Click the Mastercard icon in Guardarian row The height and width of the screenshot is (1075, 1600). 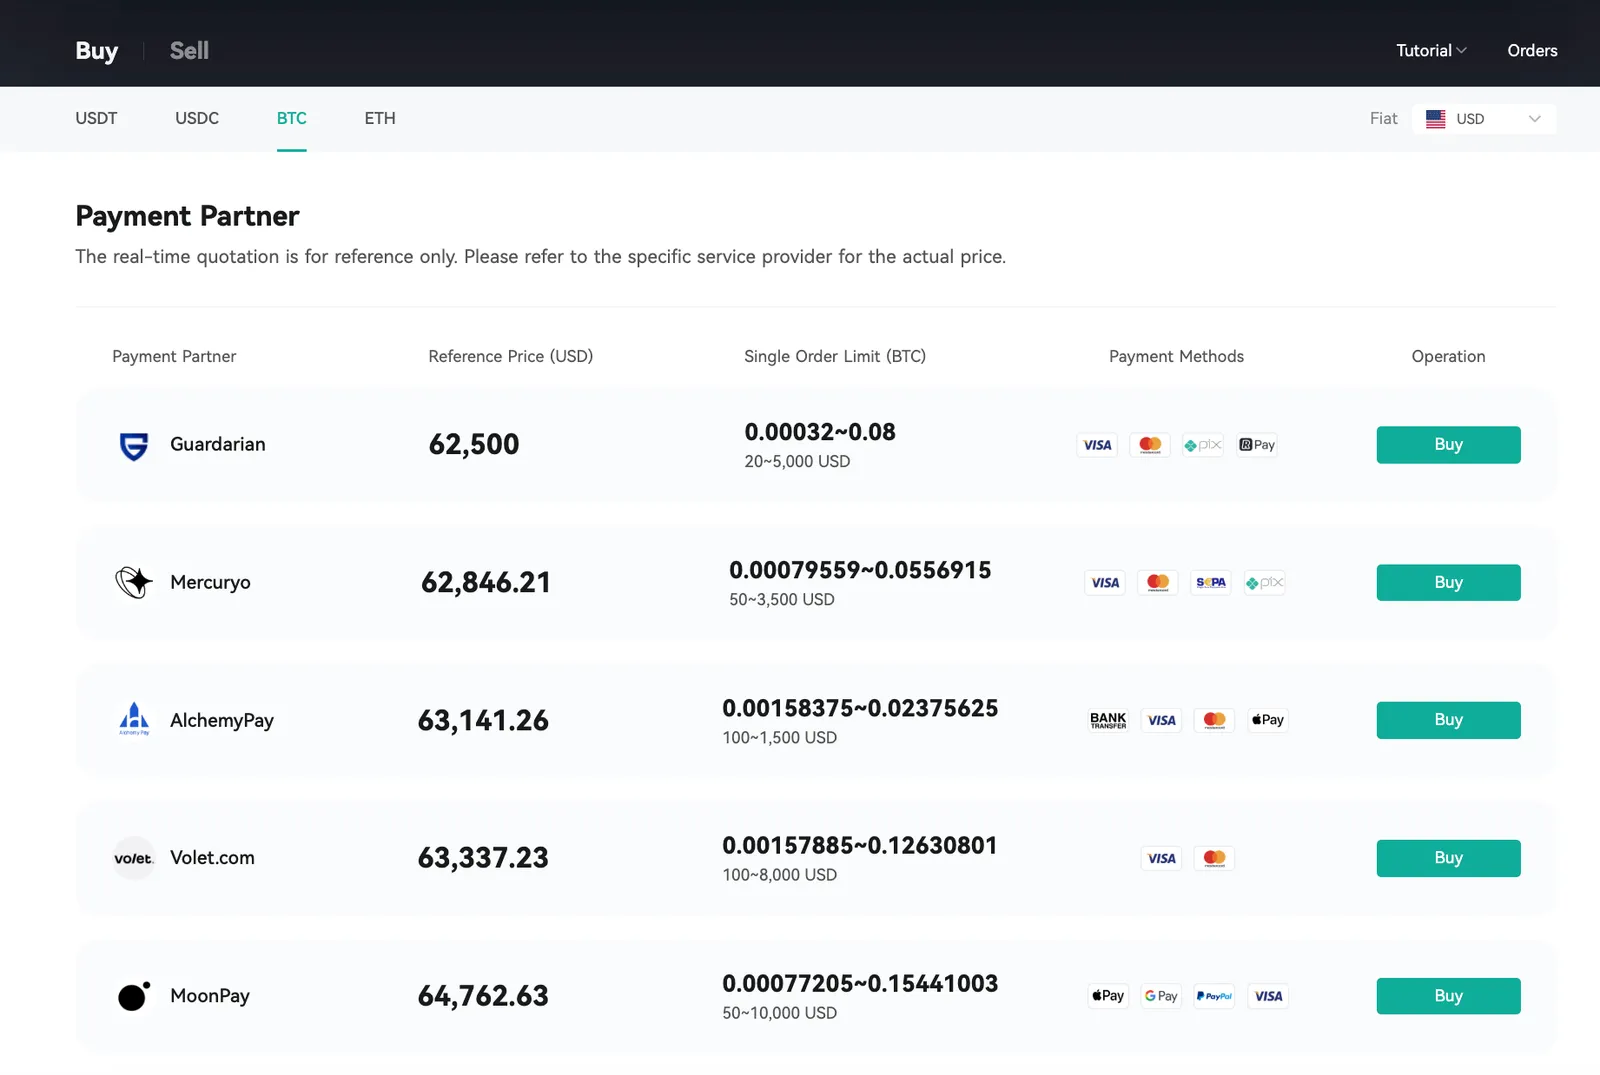click(1150, 445)
